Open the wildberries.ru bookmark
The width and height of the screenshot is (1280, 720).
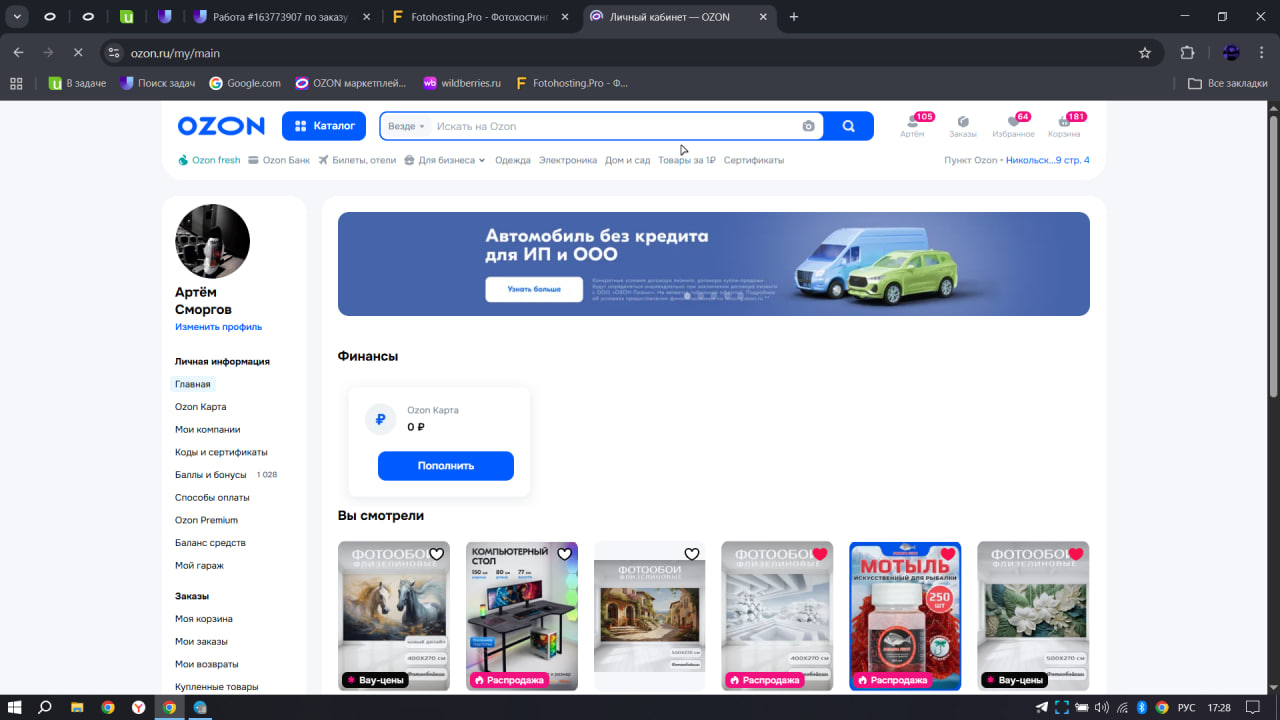tap(462, 83)
